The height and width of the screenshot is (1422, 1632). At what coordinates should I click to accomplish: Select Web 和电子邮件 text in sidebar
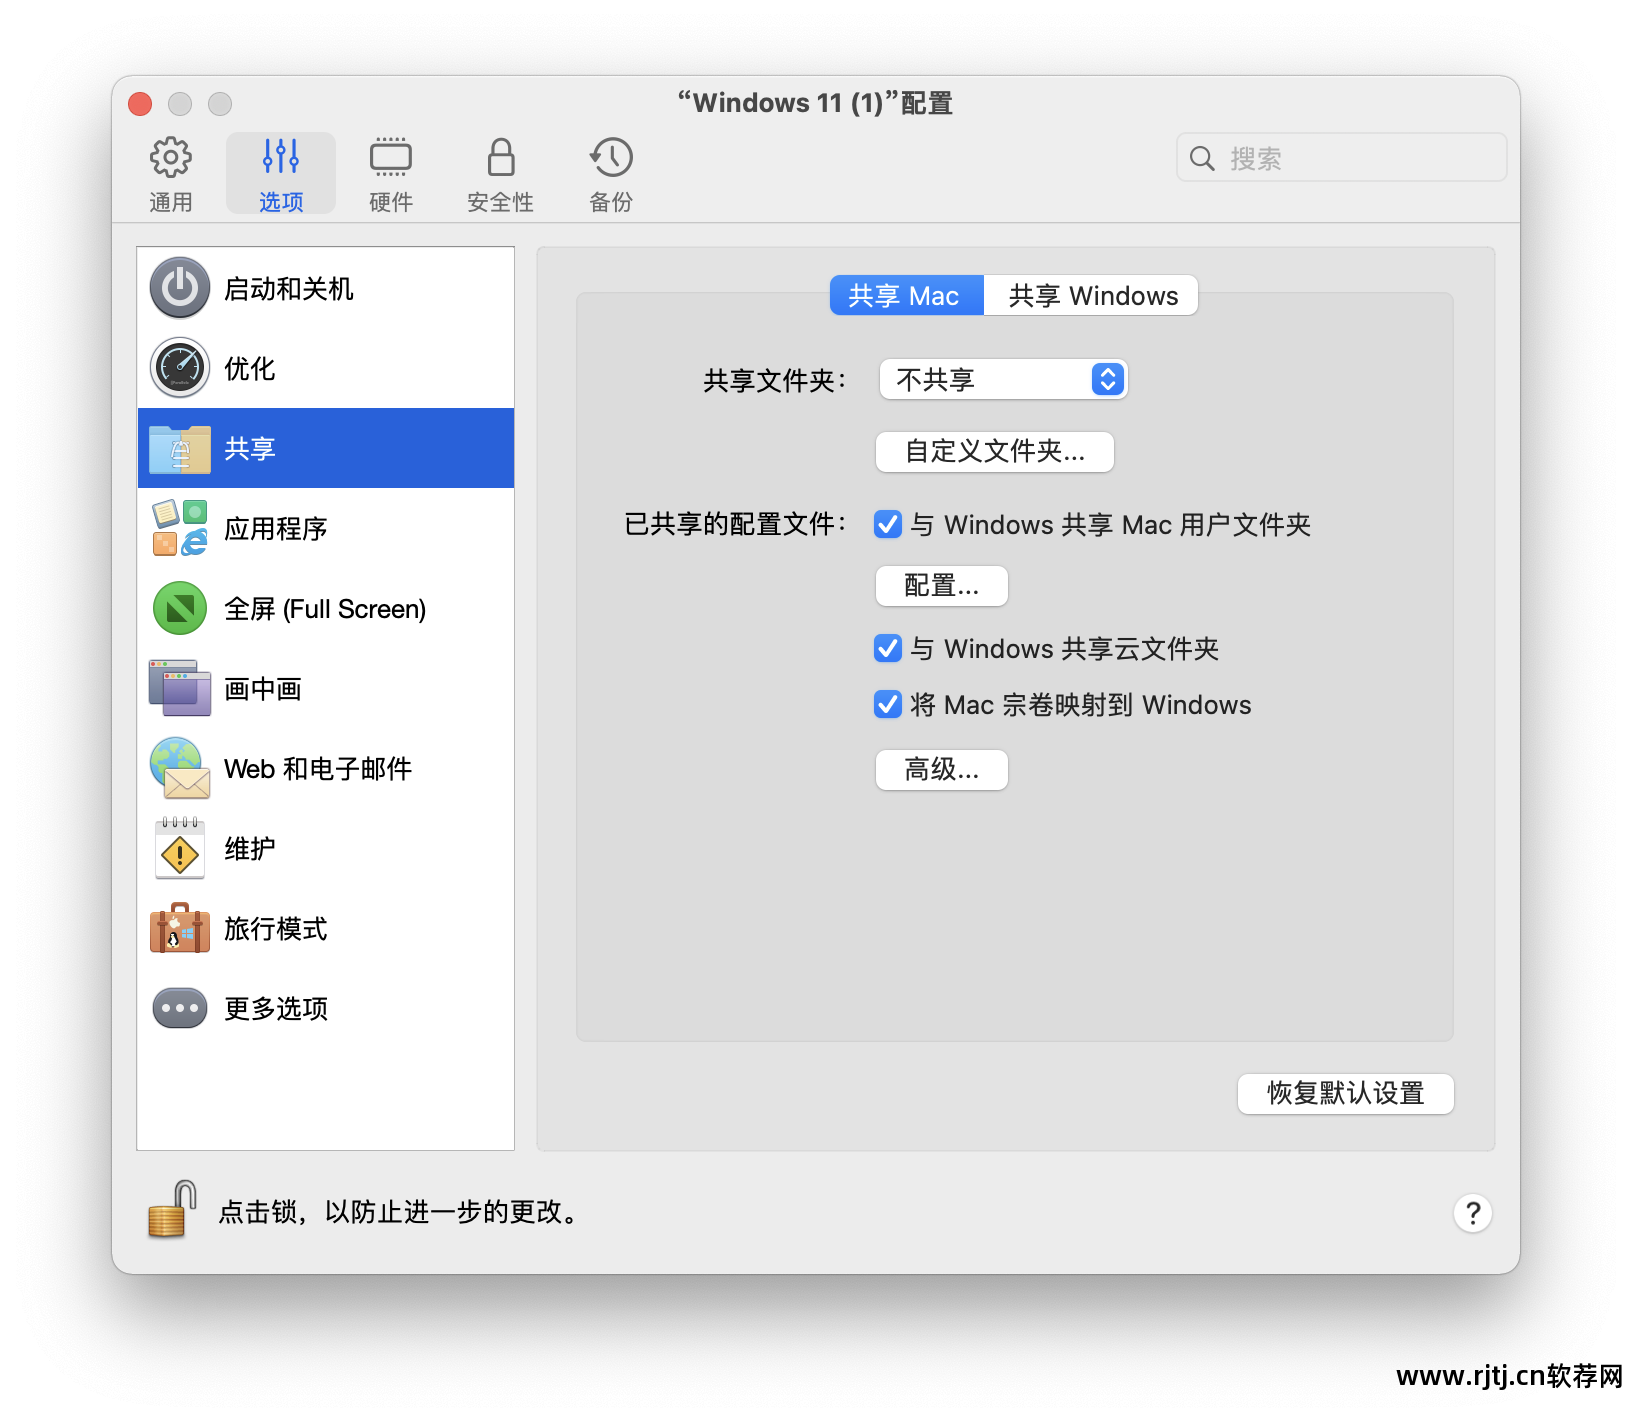pos(318,769)
